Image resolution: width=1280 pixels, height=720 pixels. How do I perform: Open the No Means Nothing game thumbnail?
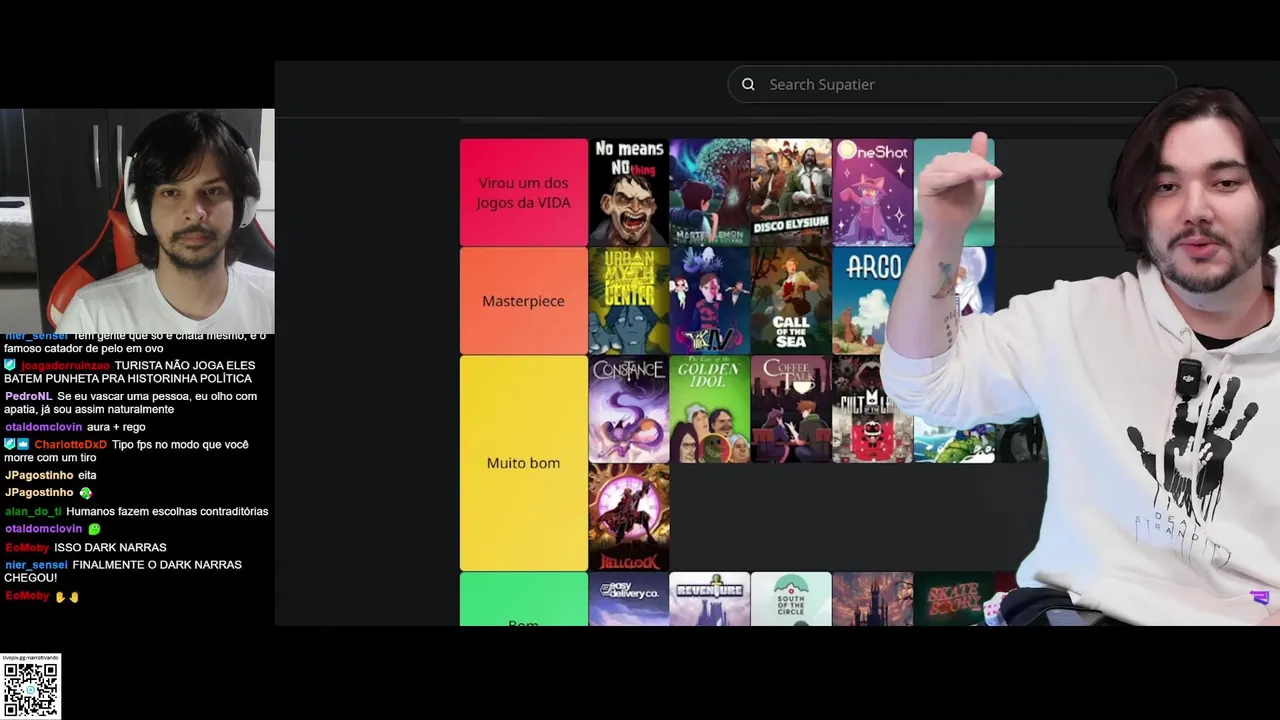coord(629,192)
